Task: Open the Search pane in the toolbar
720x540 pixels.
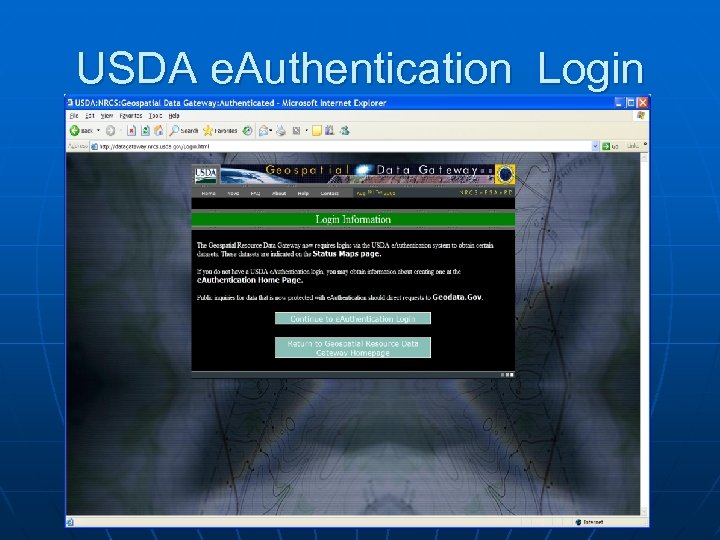Action: pos(184,131)
